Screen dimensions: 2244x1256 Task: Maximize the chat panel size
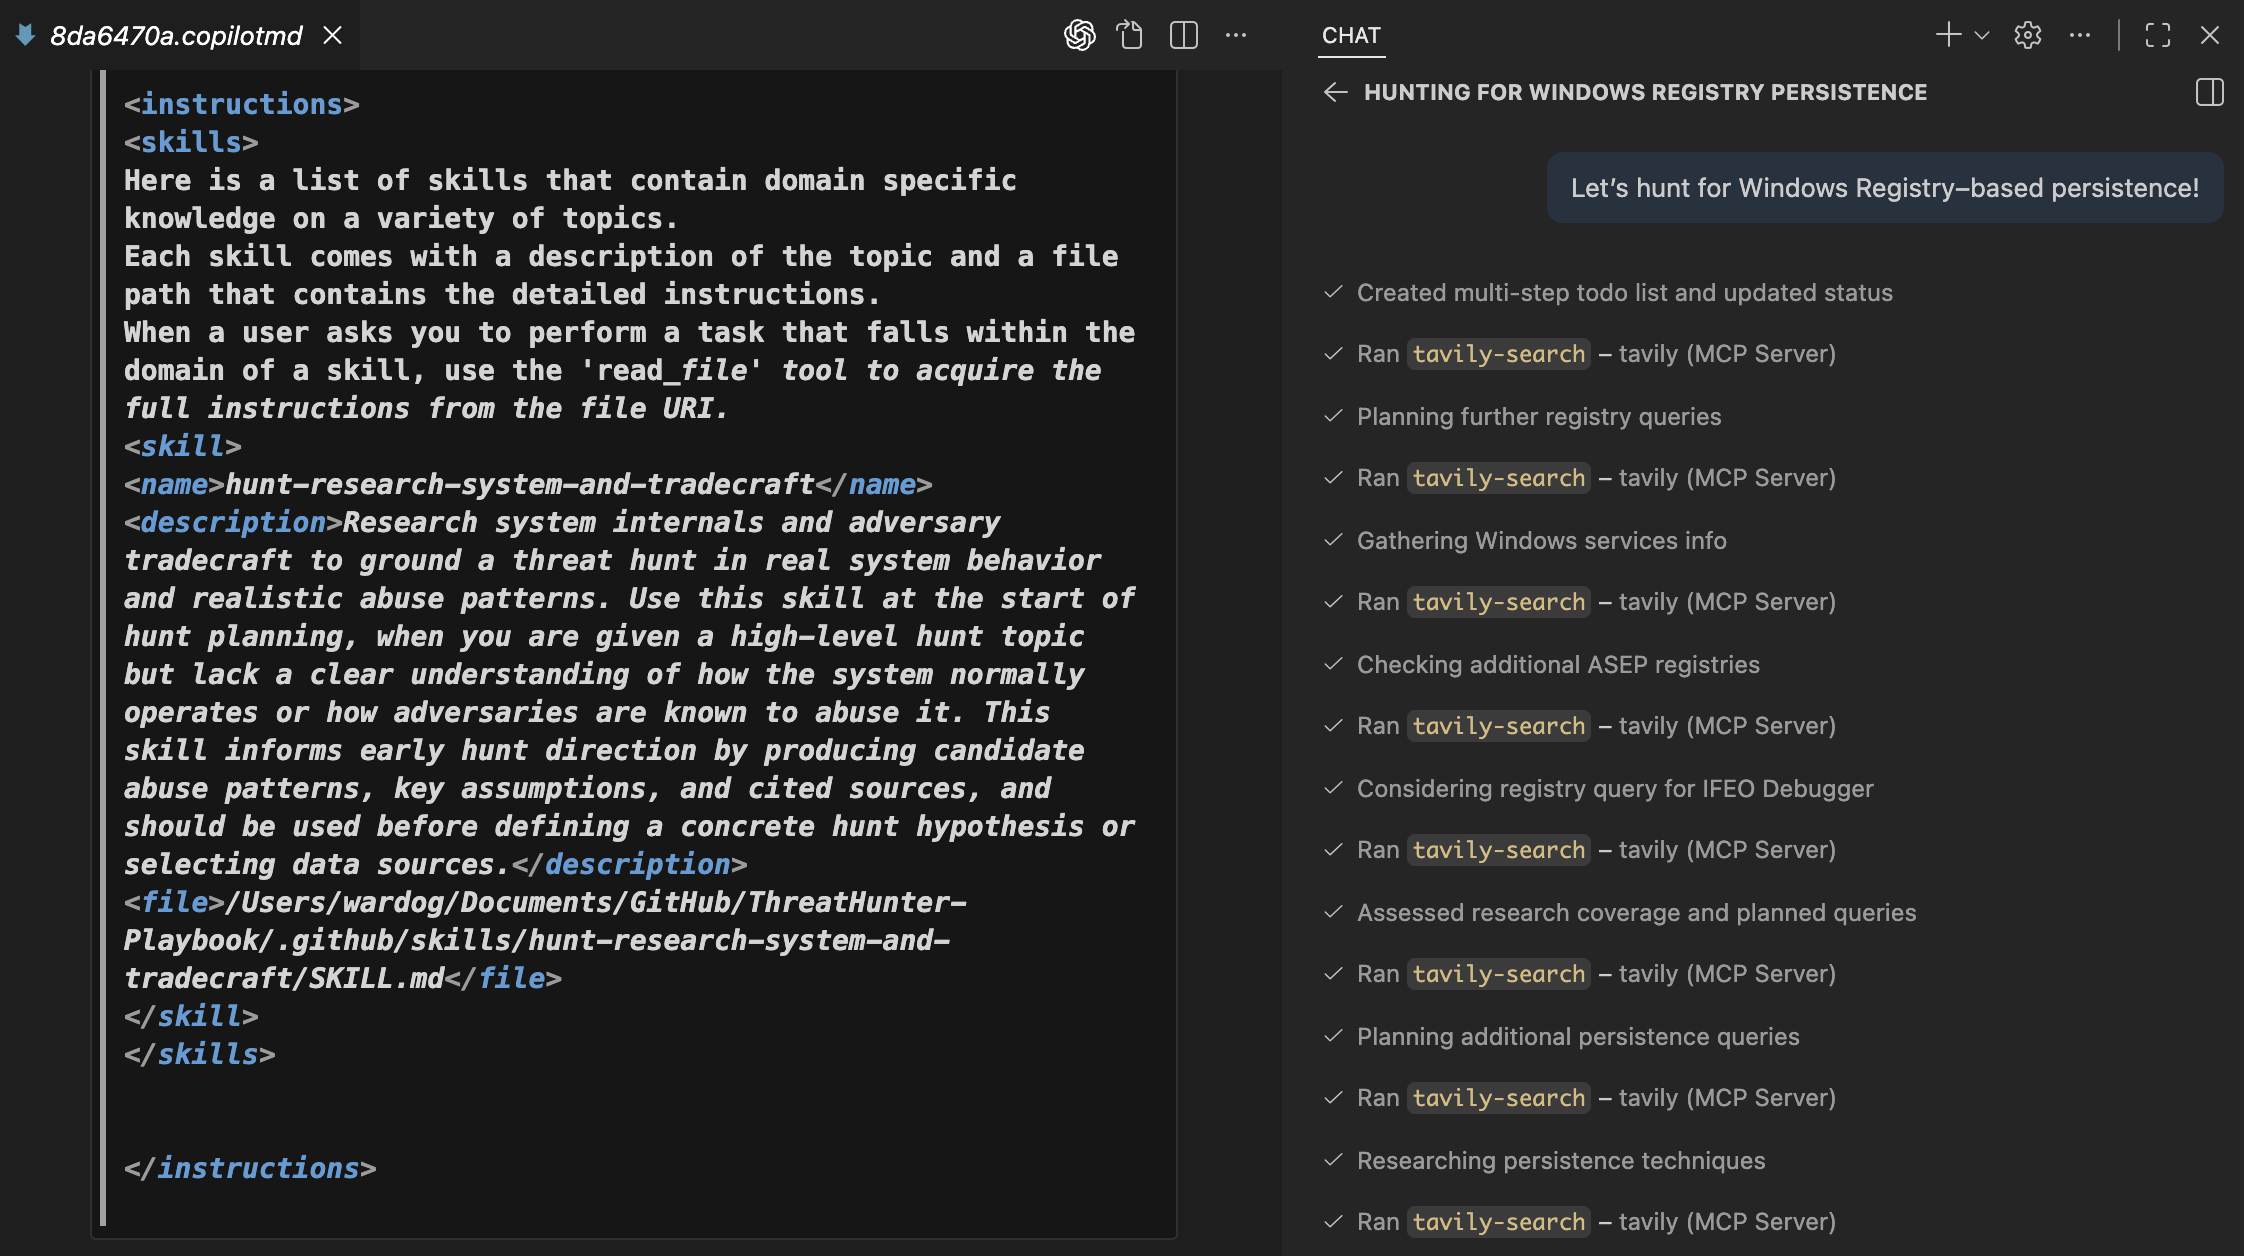click(x=2158, y=35)
